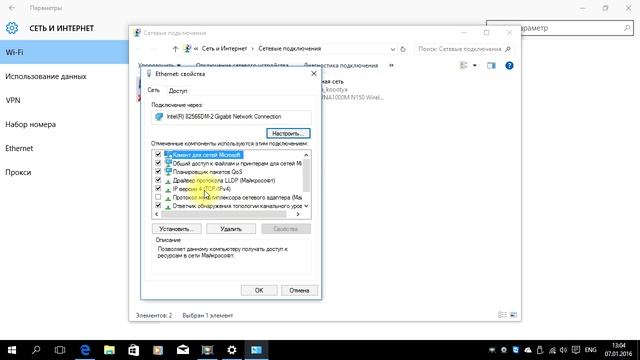
Task: Click OneDrive cloud icon in system tray
Action: [528, 350]
